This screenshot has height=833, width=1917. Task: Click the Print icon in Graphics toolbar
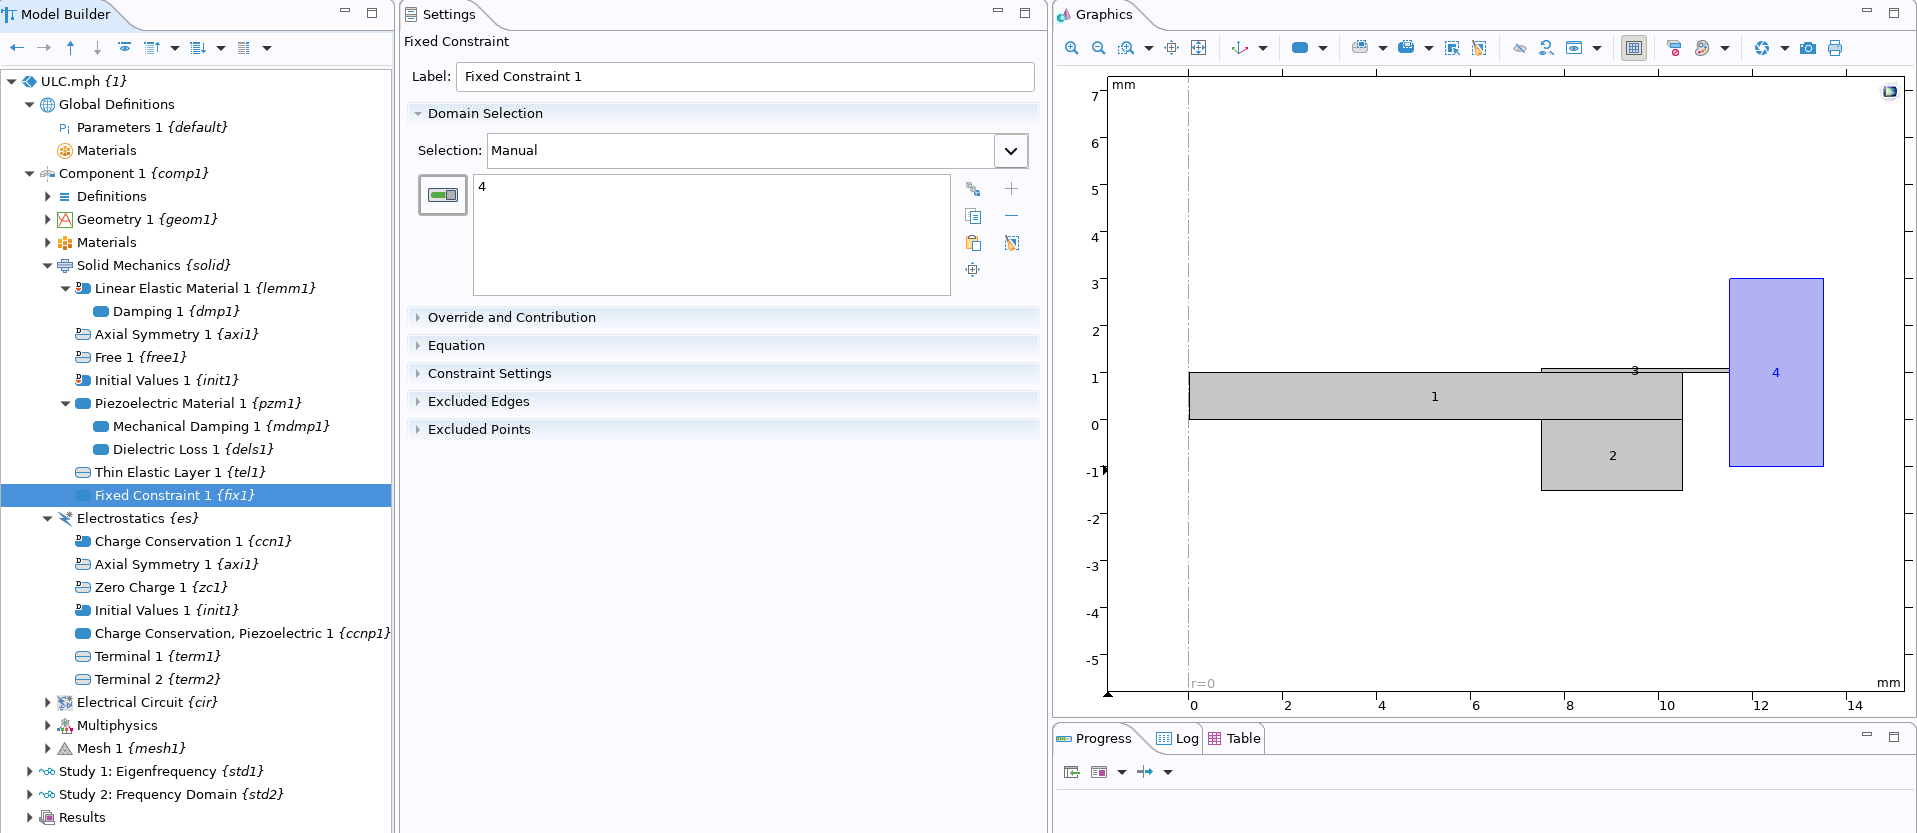click(1834, 48)
